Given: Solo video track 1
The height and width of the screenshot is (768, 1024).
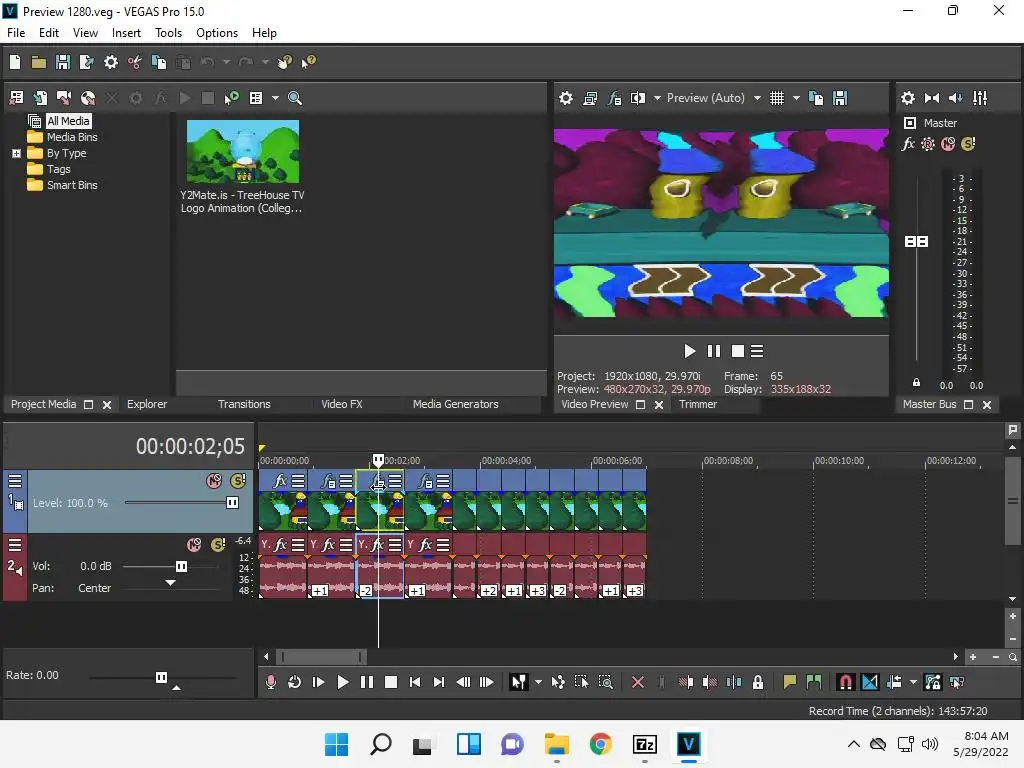Looking at the screenshot, I should (238, 481).
